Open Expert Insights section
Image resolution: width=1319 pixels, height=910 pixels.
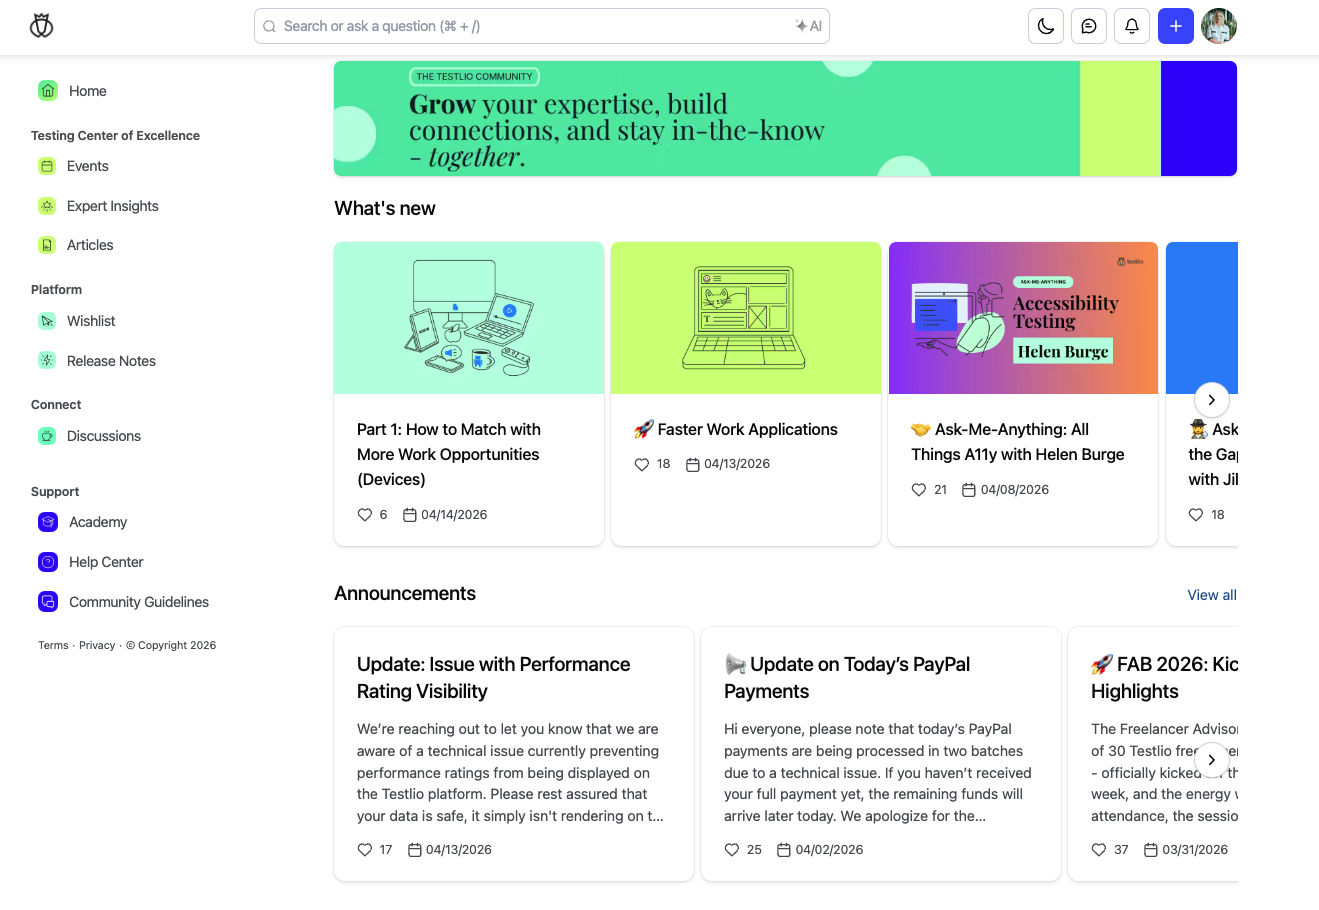click(x=112, y=206)
